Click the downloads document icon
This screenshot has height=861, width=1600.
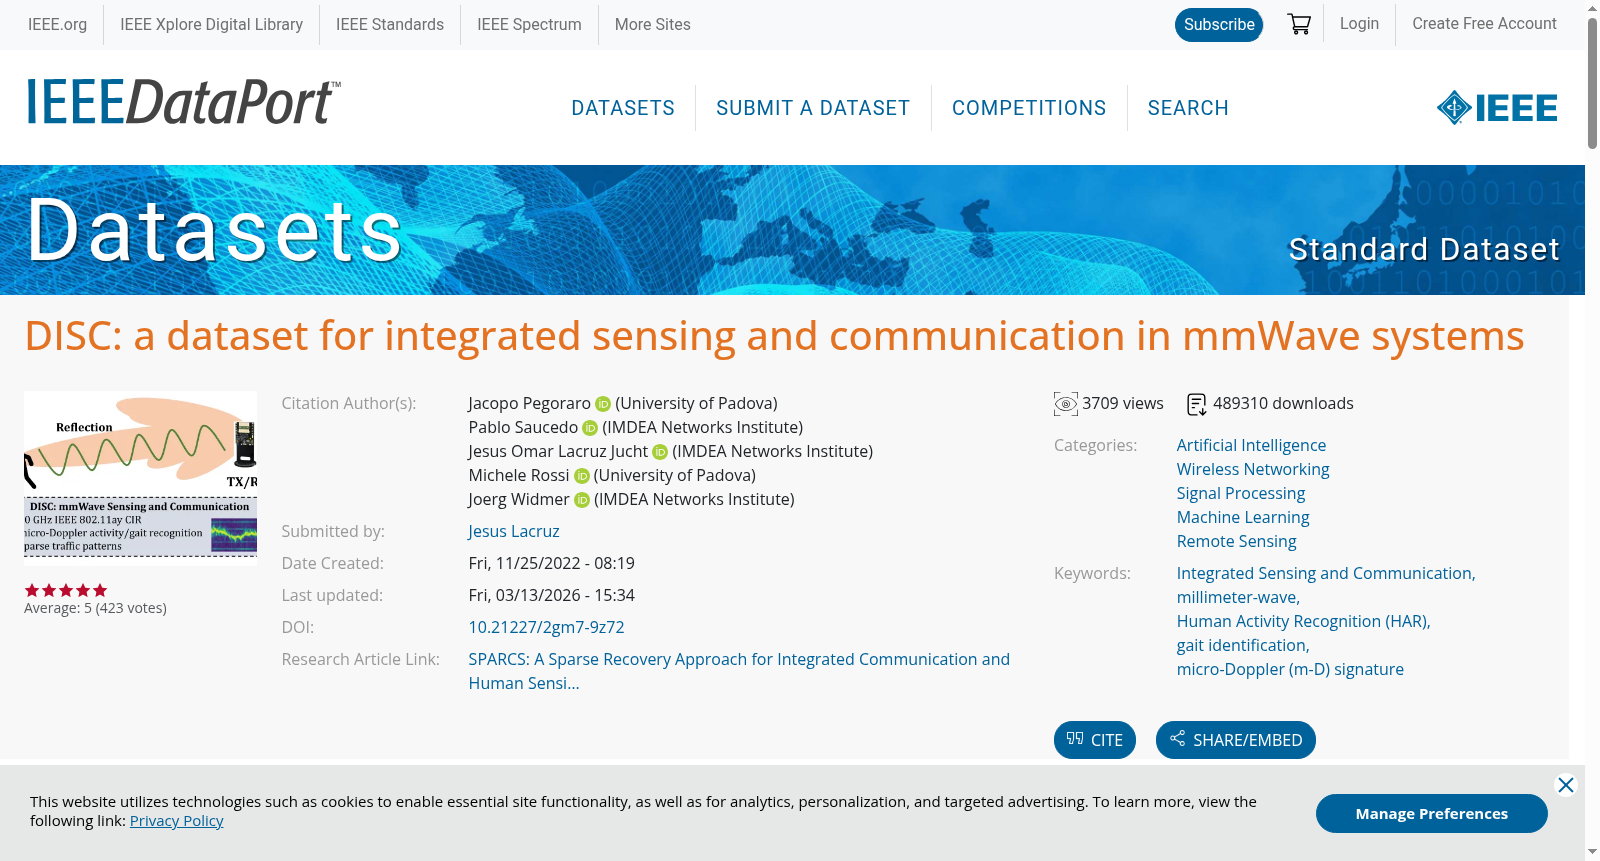pos(1197,404)
